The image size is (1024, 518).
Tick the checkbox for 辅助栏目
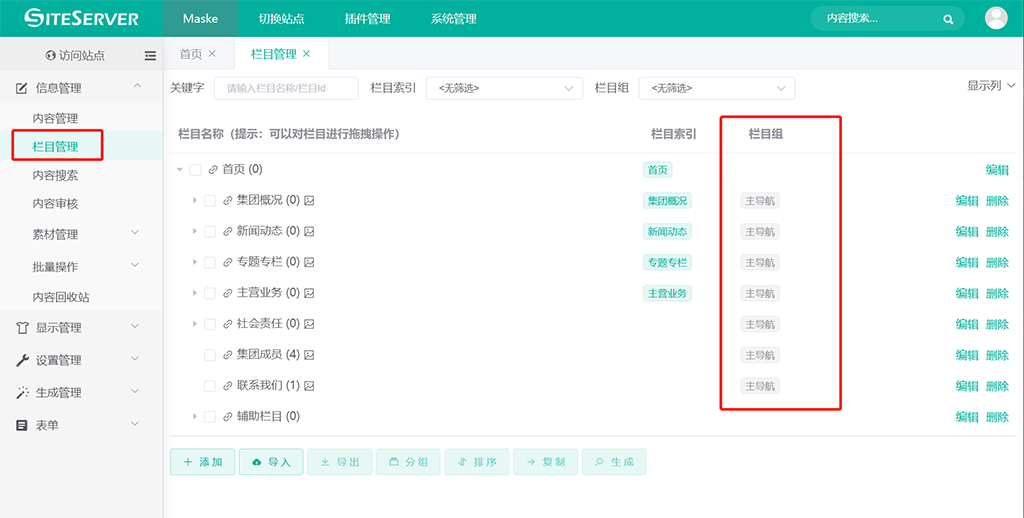[210, 417]
